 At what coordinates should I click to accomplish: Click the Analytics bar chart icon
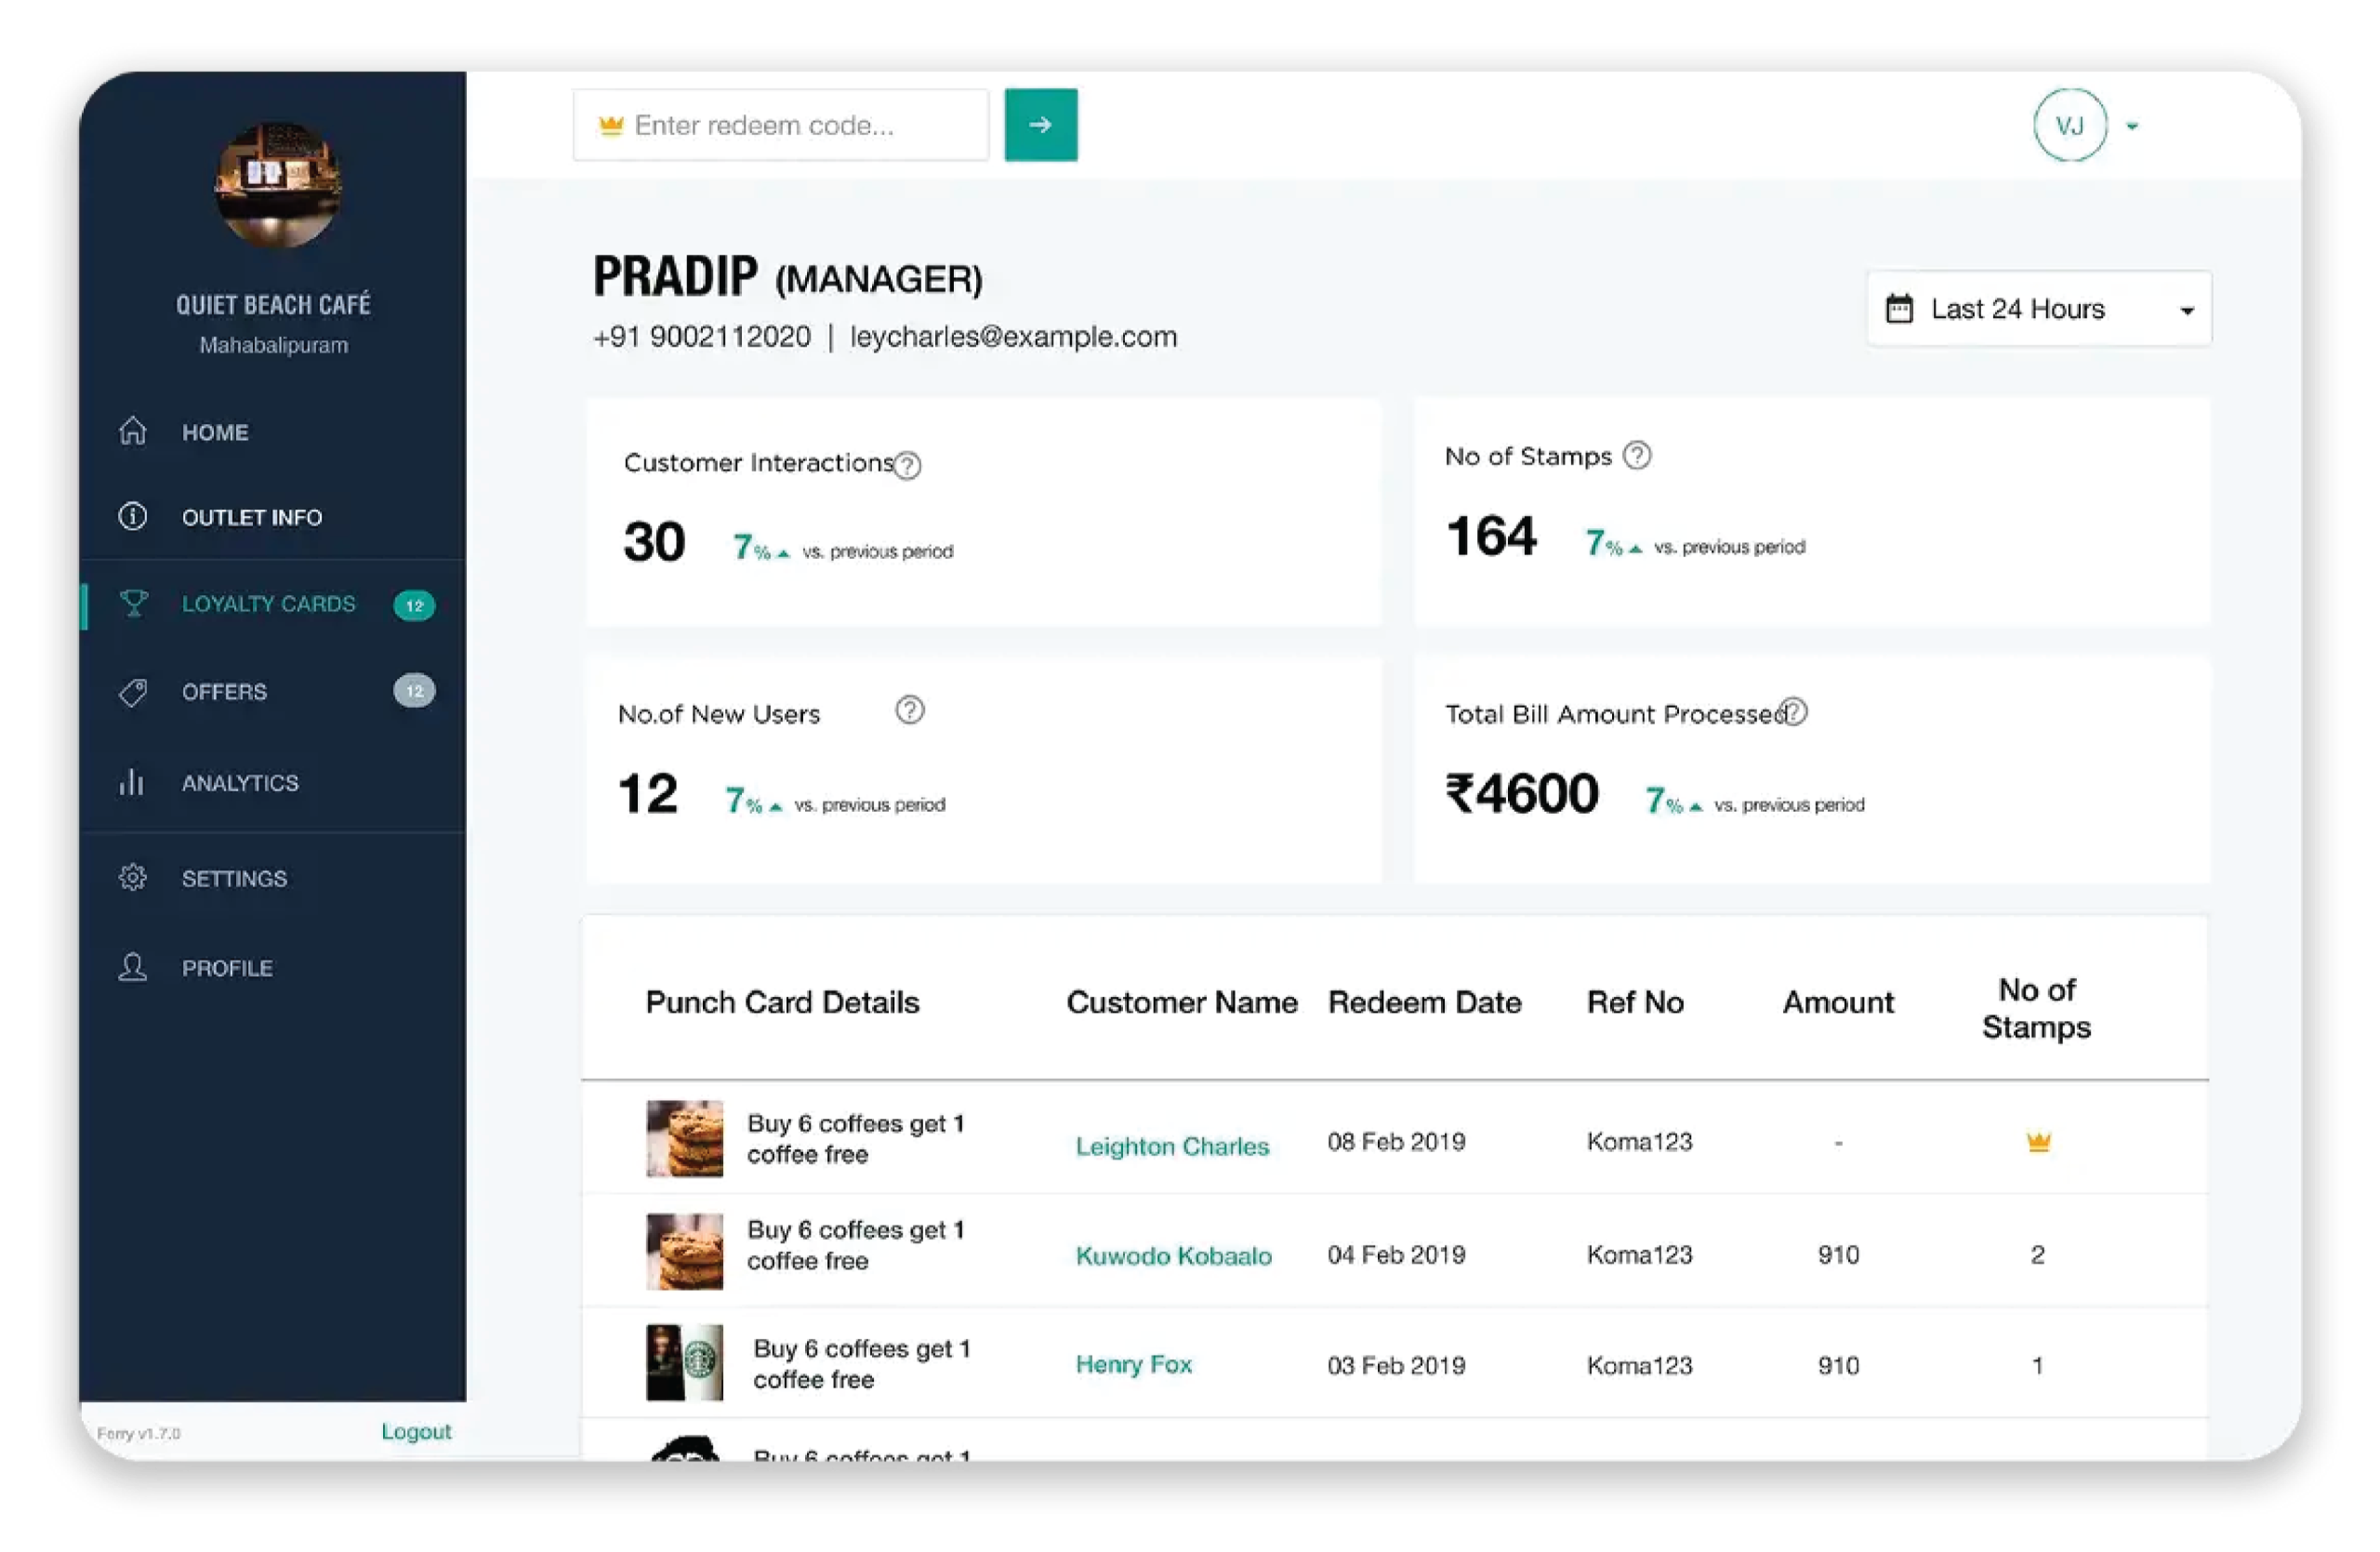(x=132, y=782)
